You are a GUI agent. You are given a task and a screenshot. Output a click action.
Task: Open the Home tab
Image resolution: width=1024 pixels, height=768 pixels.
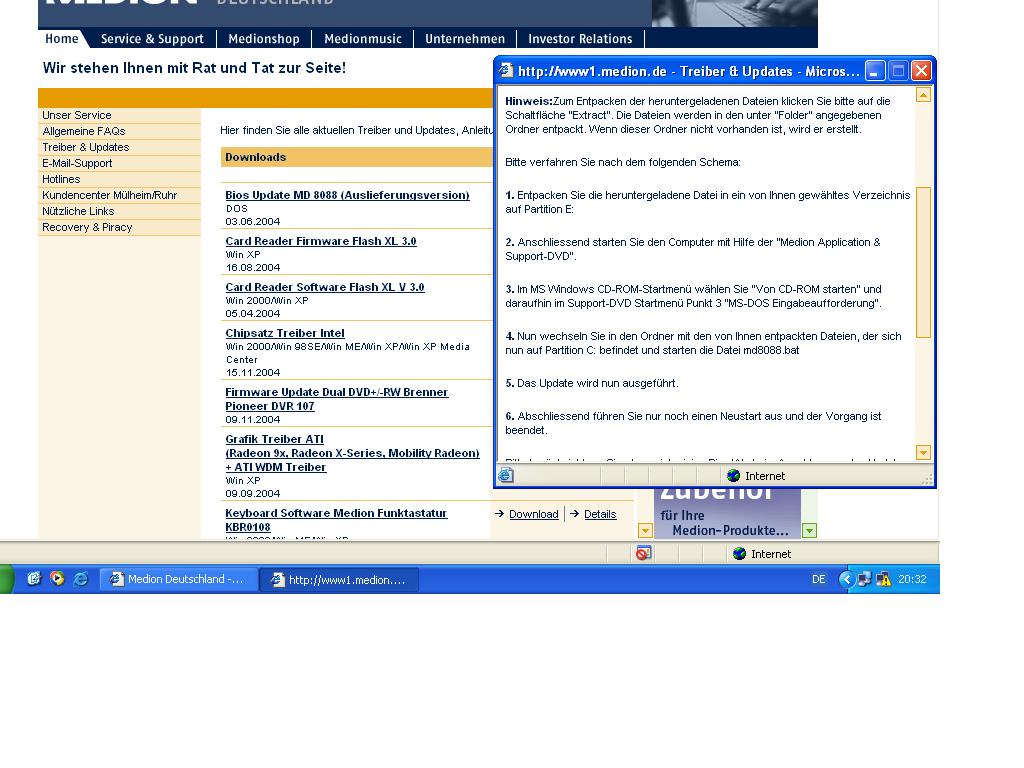(x=62, y=39)
